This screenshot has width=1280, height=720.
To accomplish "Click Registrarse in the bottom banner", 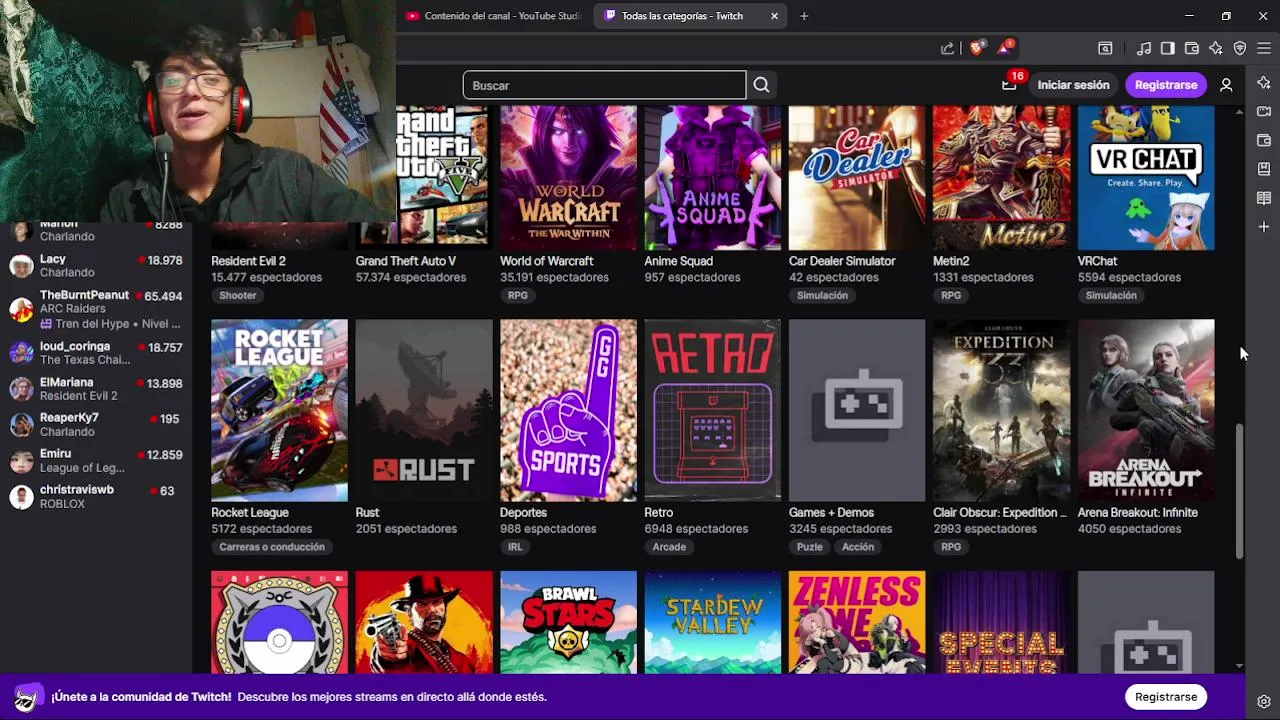I will coord(1166,697).
